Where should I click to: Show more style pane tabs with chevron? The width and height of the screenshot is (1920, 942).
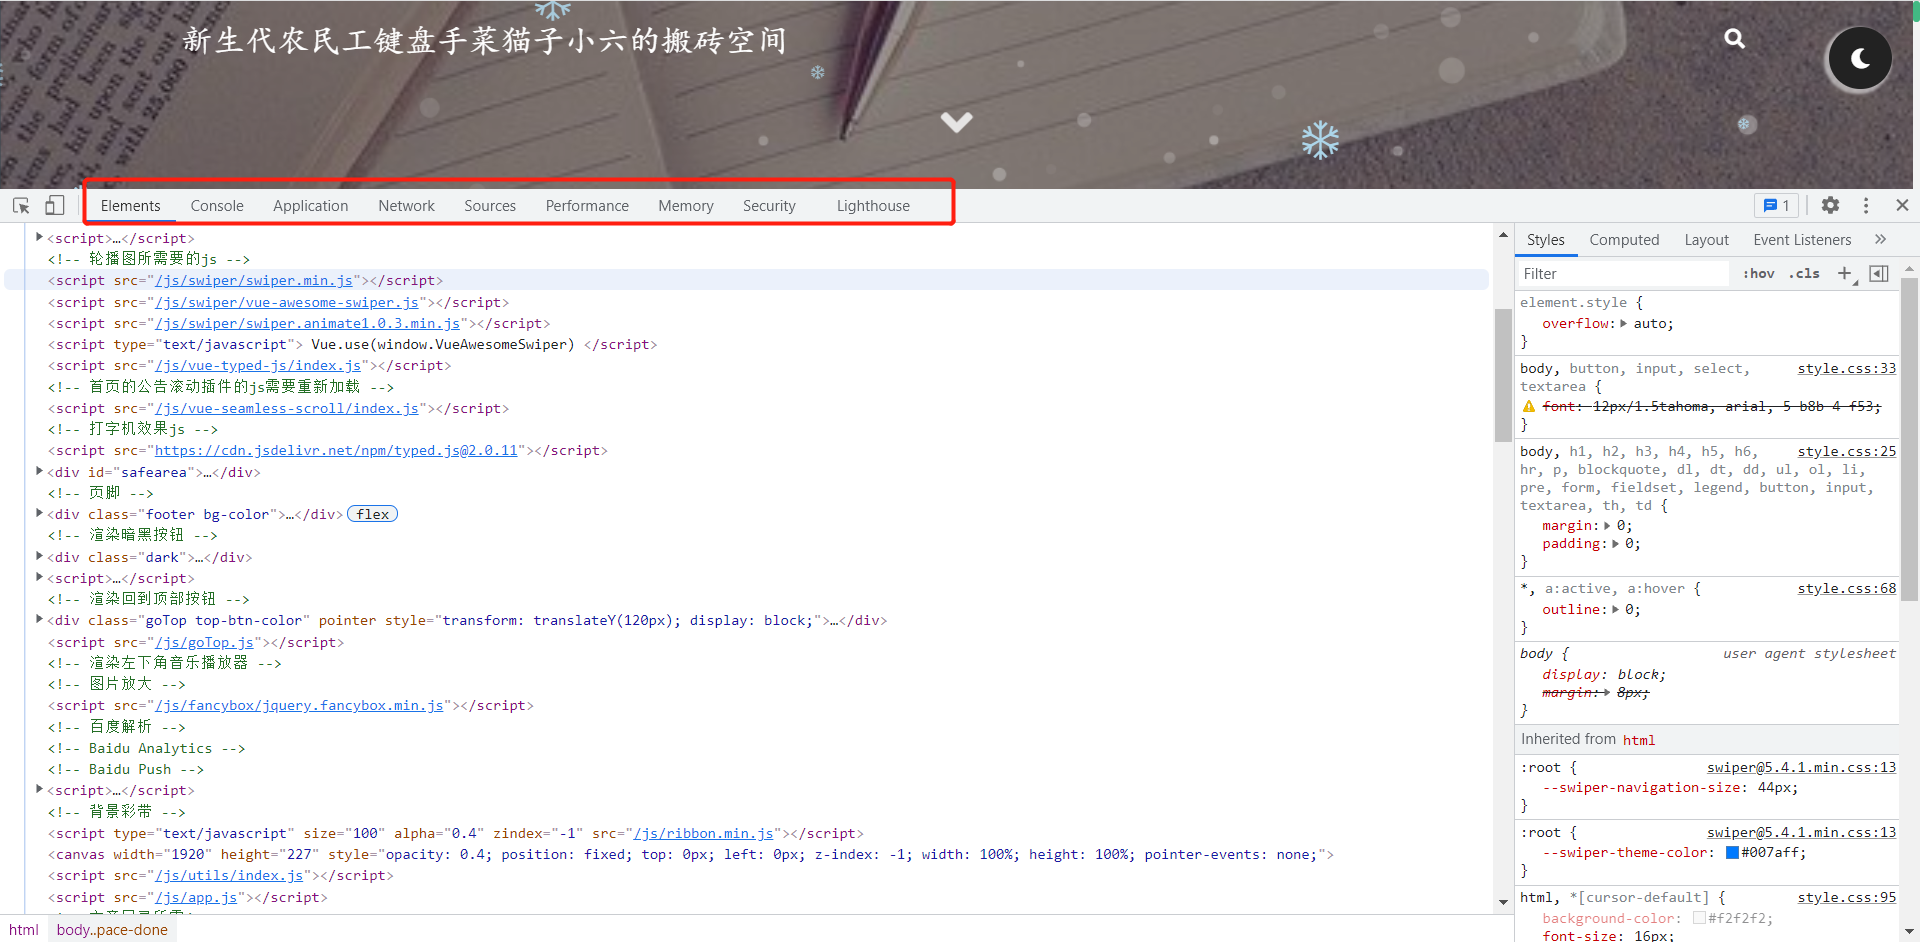click(x=1880, y=239)
